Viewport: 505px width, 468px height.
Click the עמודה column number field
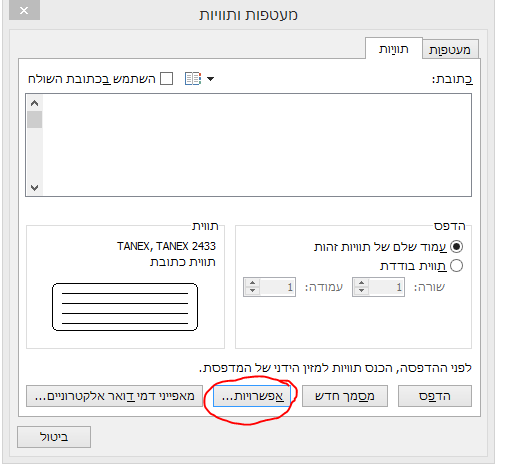(x=277, y=287)
